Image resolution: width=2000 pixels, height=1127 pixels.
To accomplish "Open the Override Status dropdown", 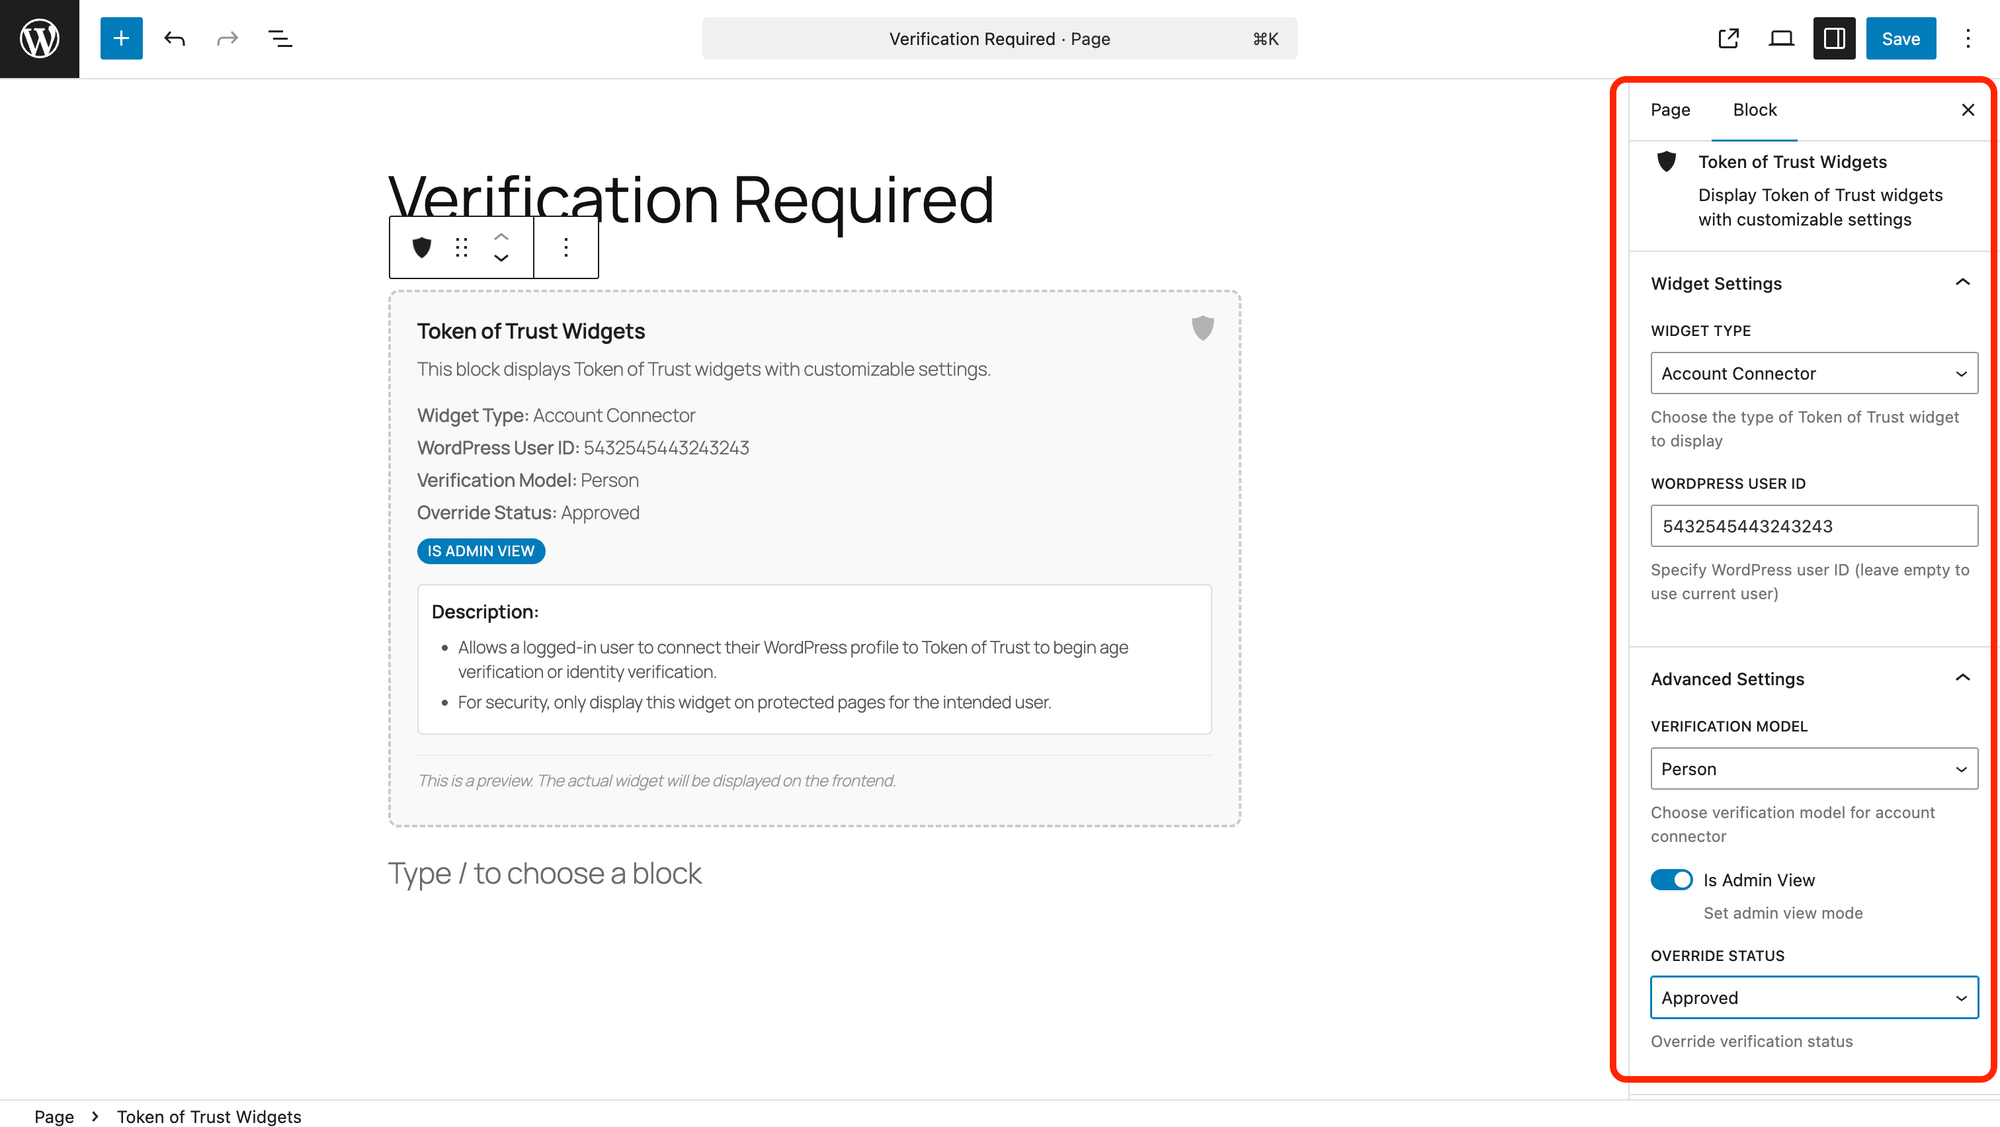I will [x=1813, y=998].
